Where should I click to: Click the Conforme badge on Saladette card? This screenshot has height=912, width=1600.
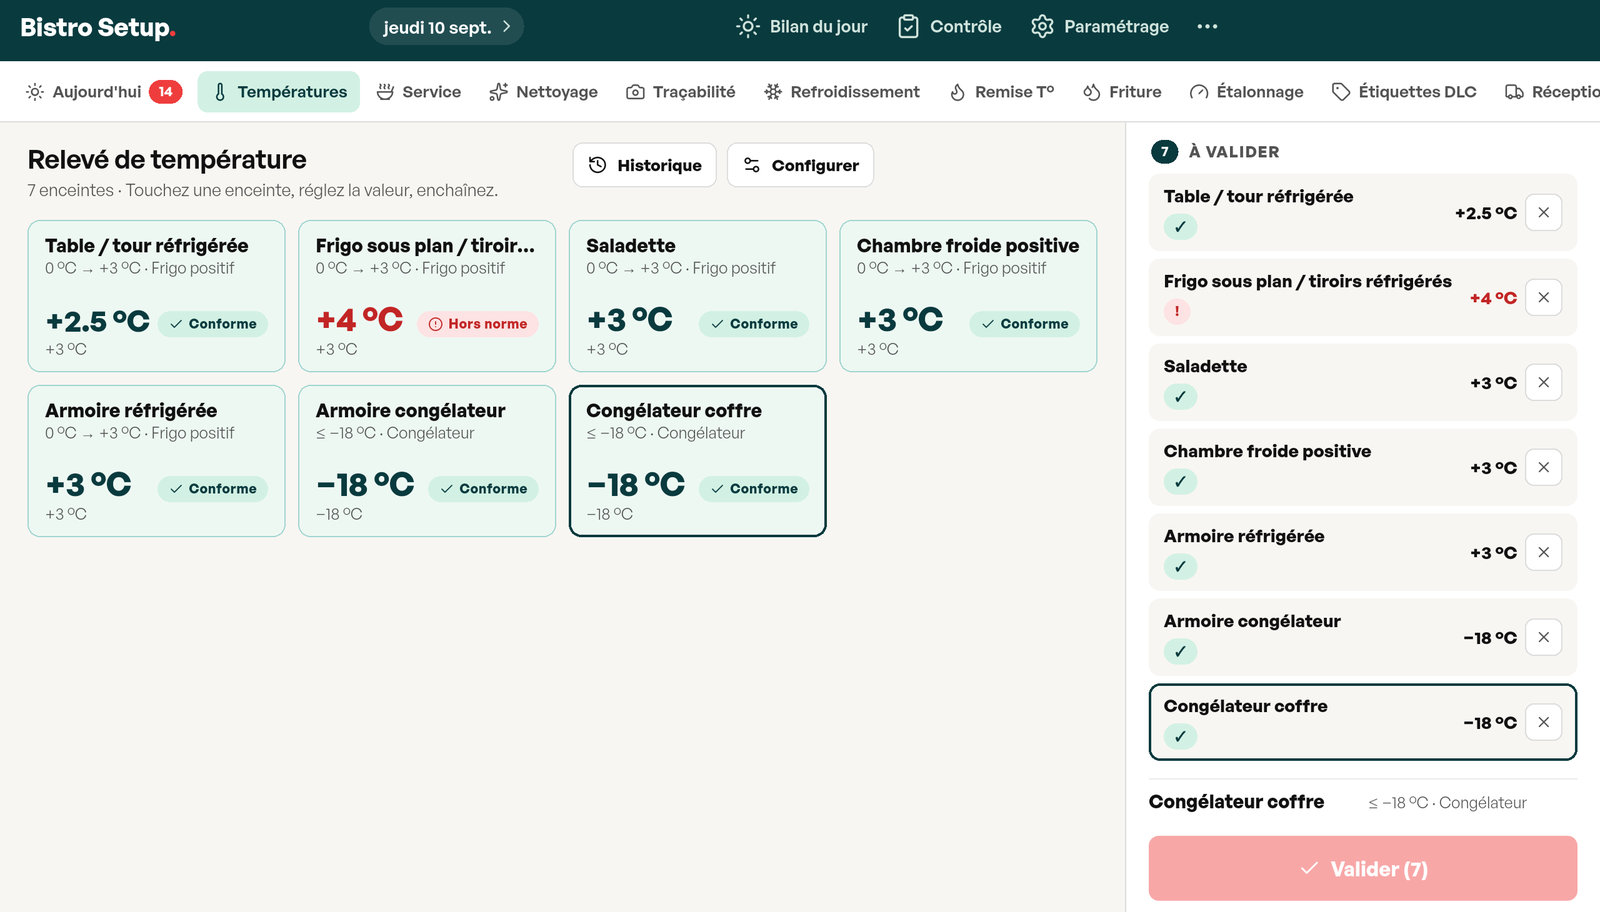click(754, 324)
